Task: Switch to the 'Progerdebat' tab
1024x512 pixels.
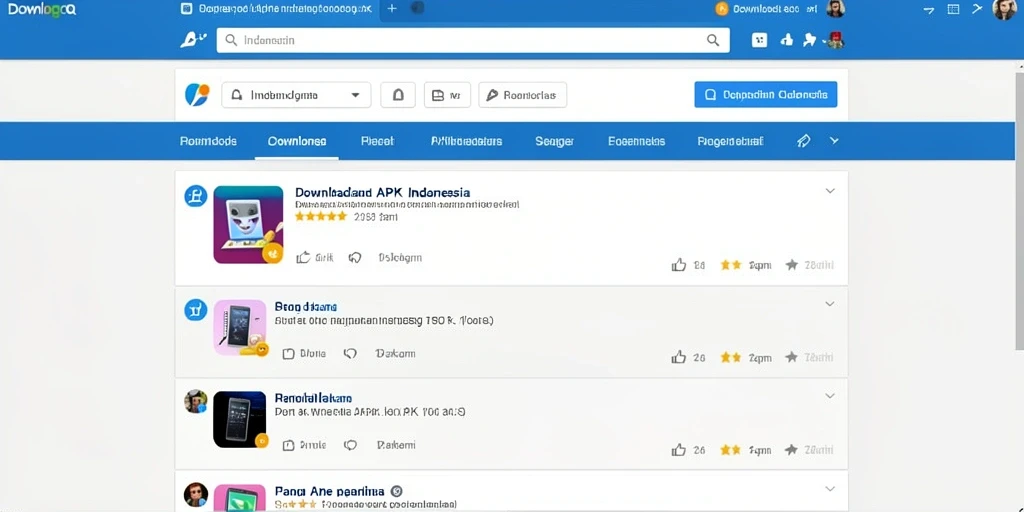Action: tap(730, 141)
